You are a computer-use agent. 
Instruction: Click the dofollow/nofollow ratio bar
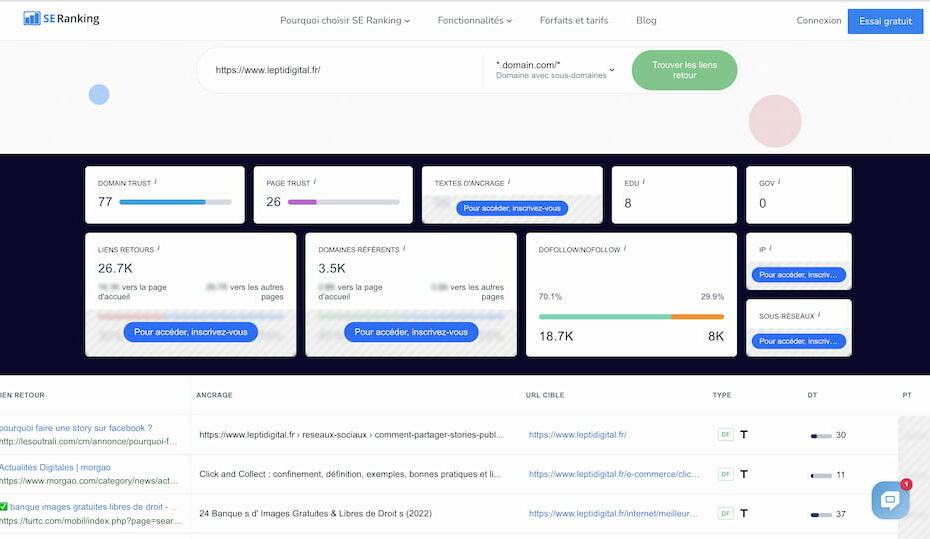point(631,317)
